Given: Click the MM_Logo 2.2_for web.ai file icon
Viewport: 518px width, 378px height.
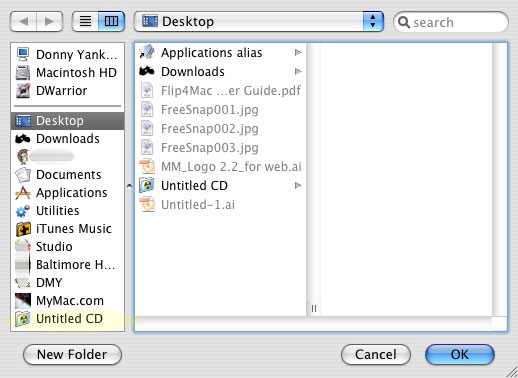Looking at the screenshot, I should [x=147, y=166].
